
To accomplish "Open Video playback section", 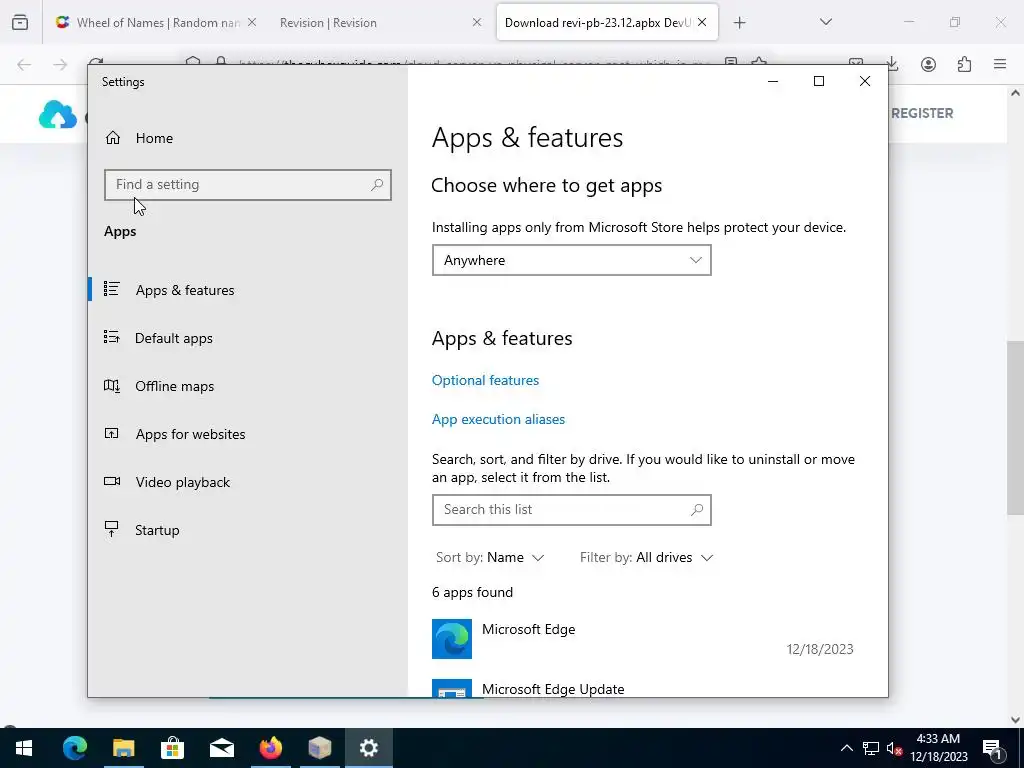I will click(182, 482).
